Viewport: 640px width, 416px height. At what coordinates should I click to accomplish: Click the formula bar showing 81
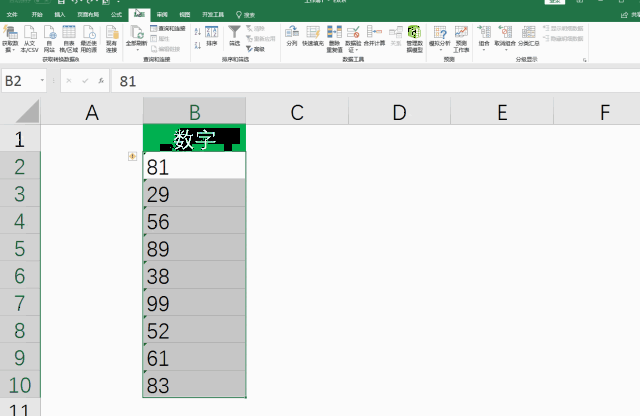pos(376,81)
